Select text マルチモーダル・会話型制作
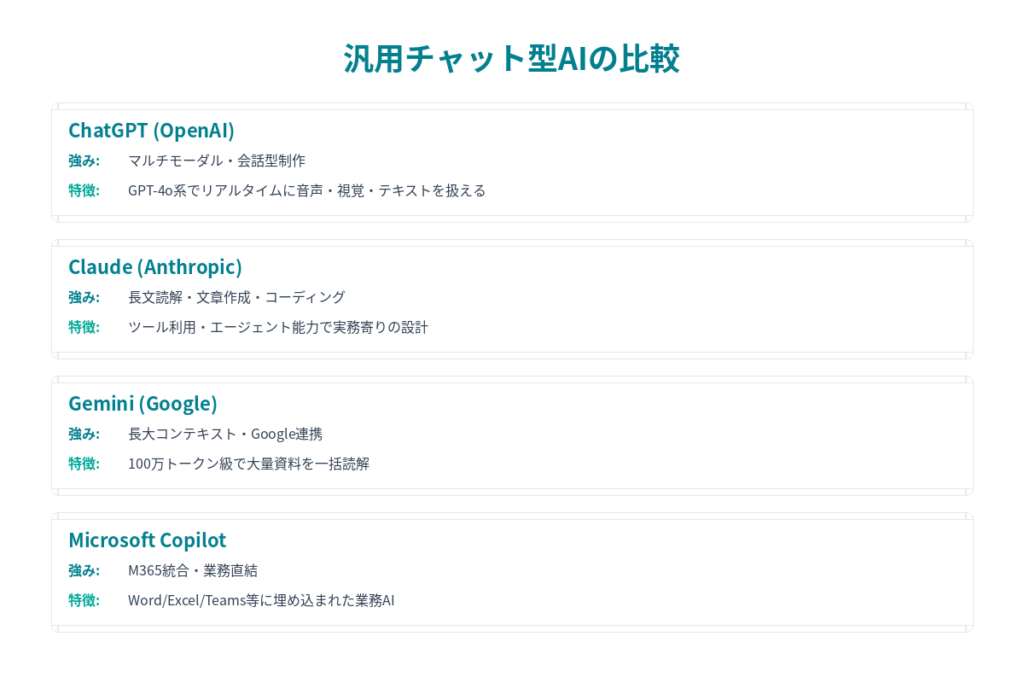1024x683 pixels. [216, 160]
